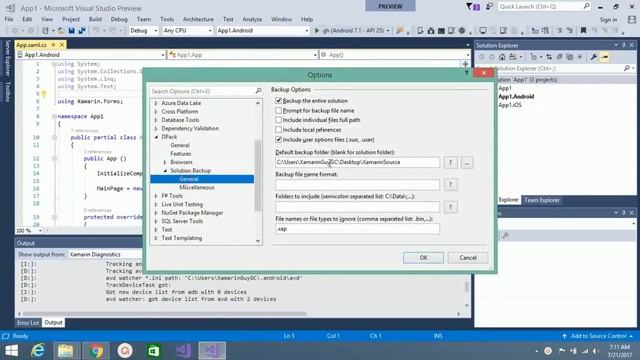This screenshot has width=640, height=360.
Task: Open the Architecture menu
Action: pyautogui.click(x=198, y=19)
